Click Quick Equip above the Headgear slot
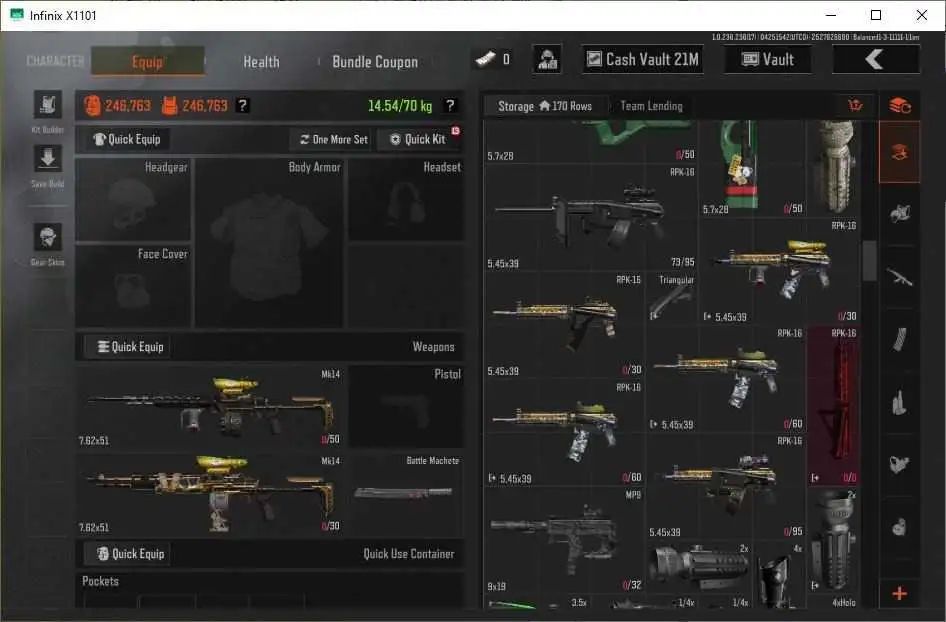This screenshot has height=622, width=946. (127, 139)
